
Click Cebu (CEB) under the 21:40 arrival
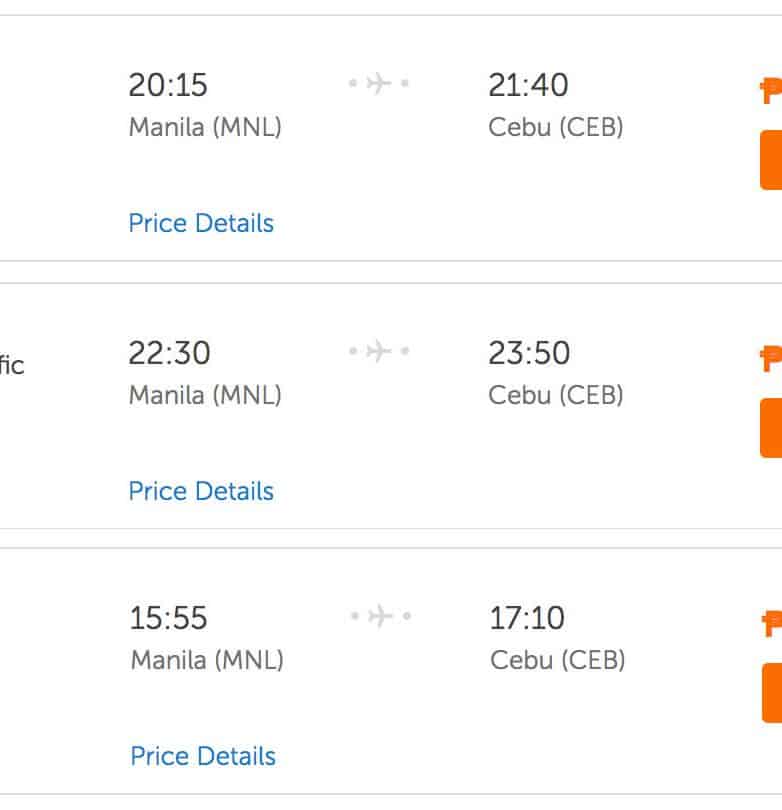[555, 128]
